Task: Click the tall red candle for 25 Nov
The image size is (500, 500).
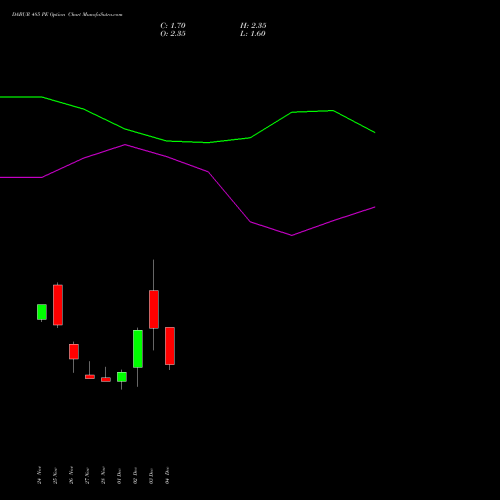Action: 58,305
